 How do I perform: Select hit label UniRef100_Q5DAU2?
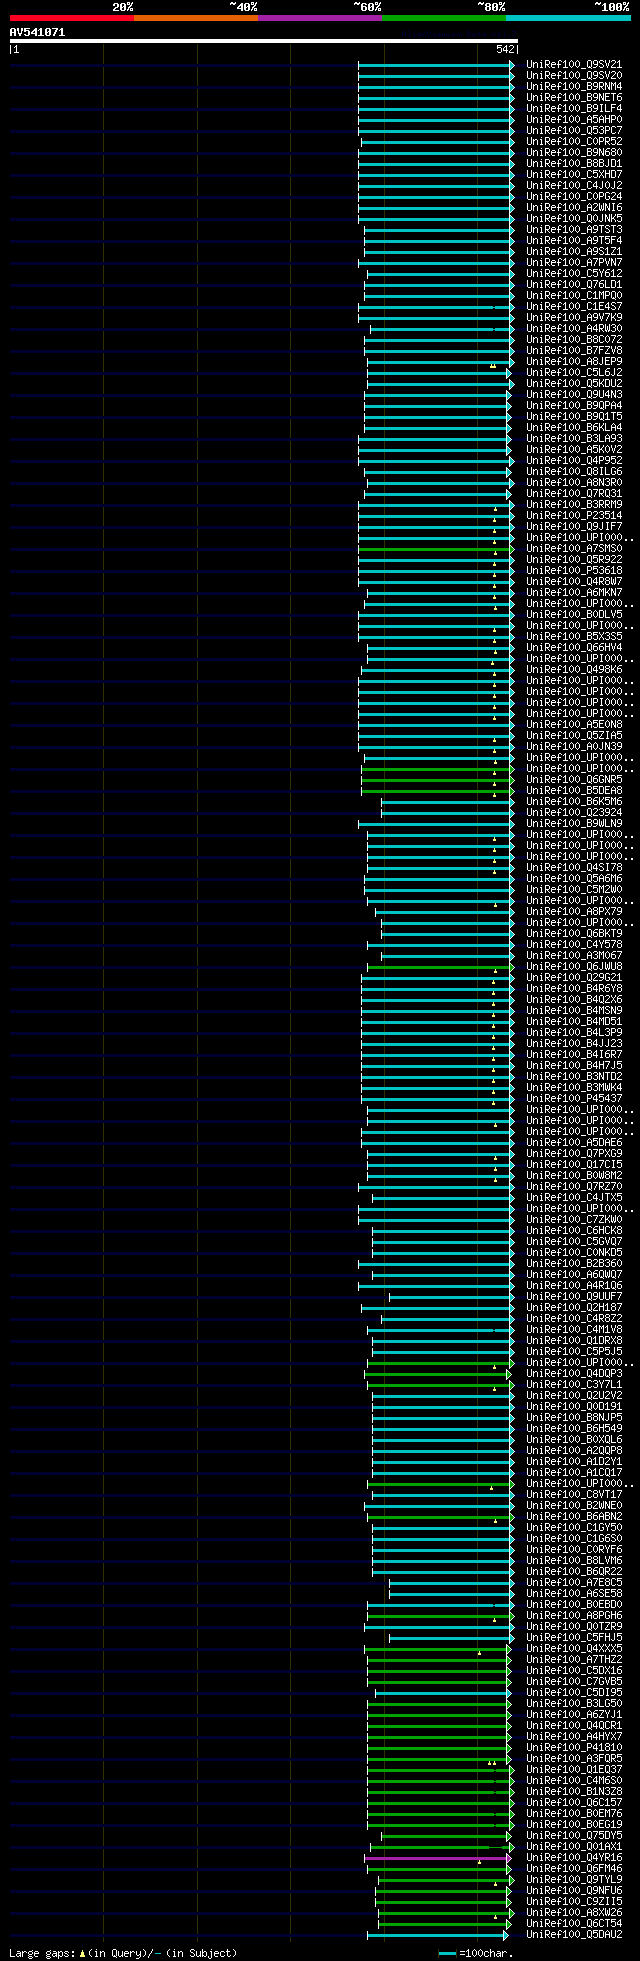574,1934
